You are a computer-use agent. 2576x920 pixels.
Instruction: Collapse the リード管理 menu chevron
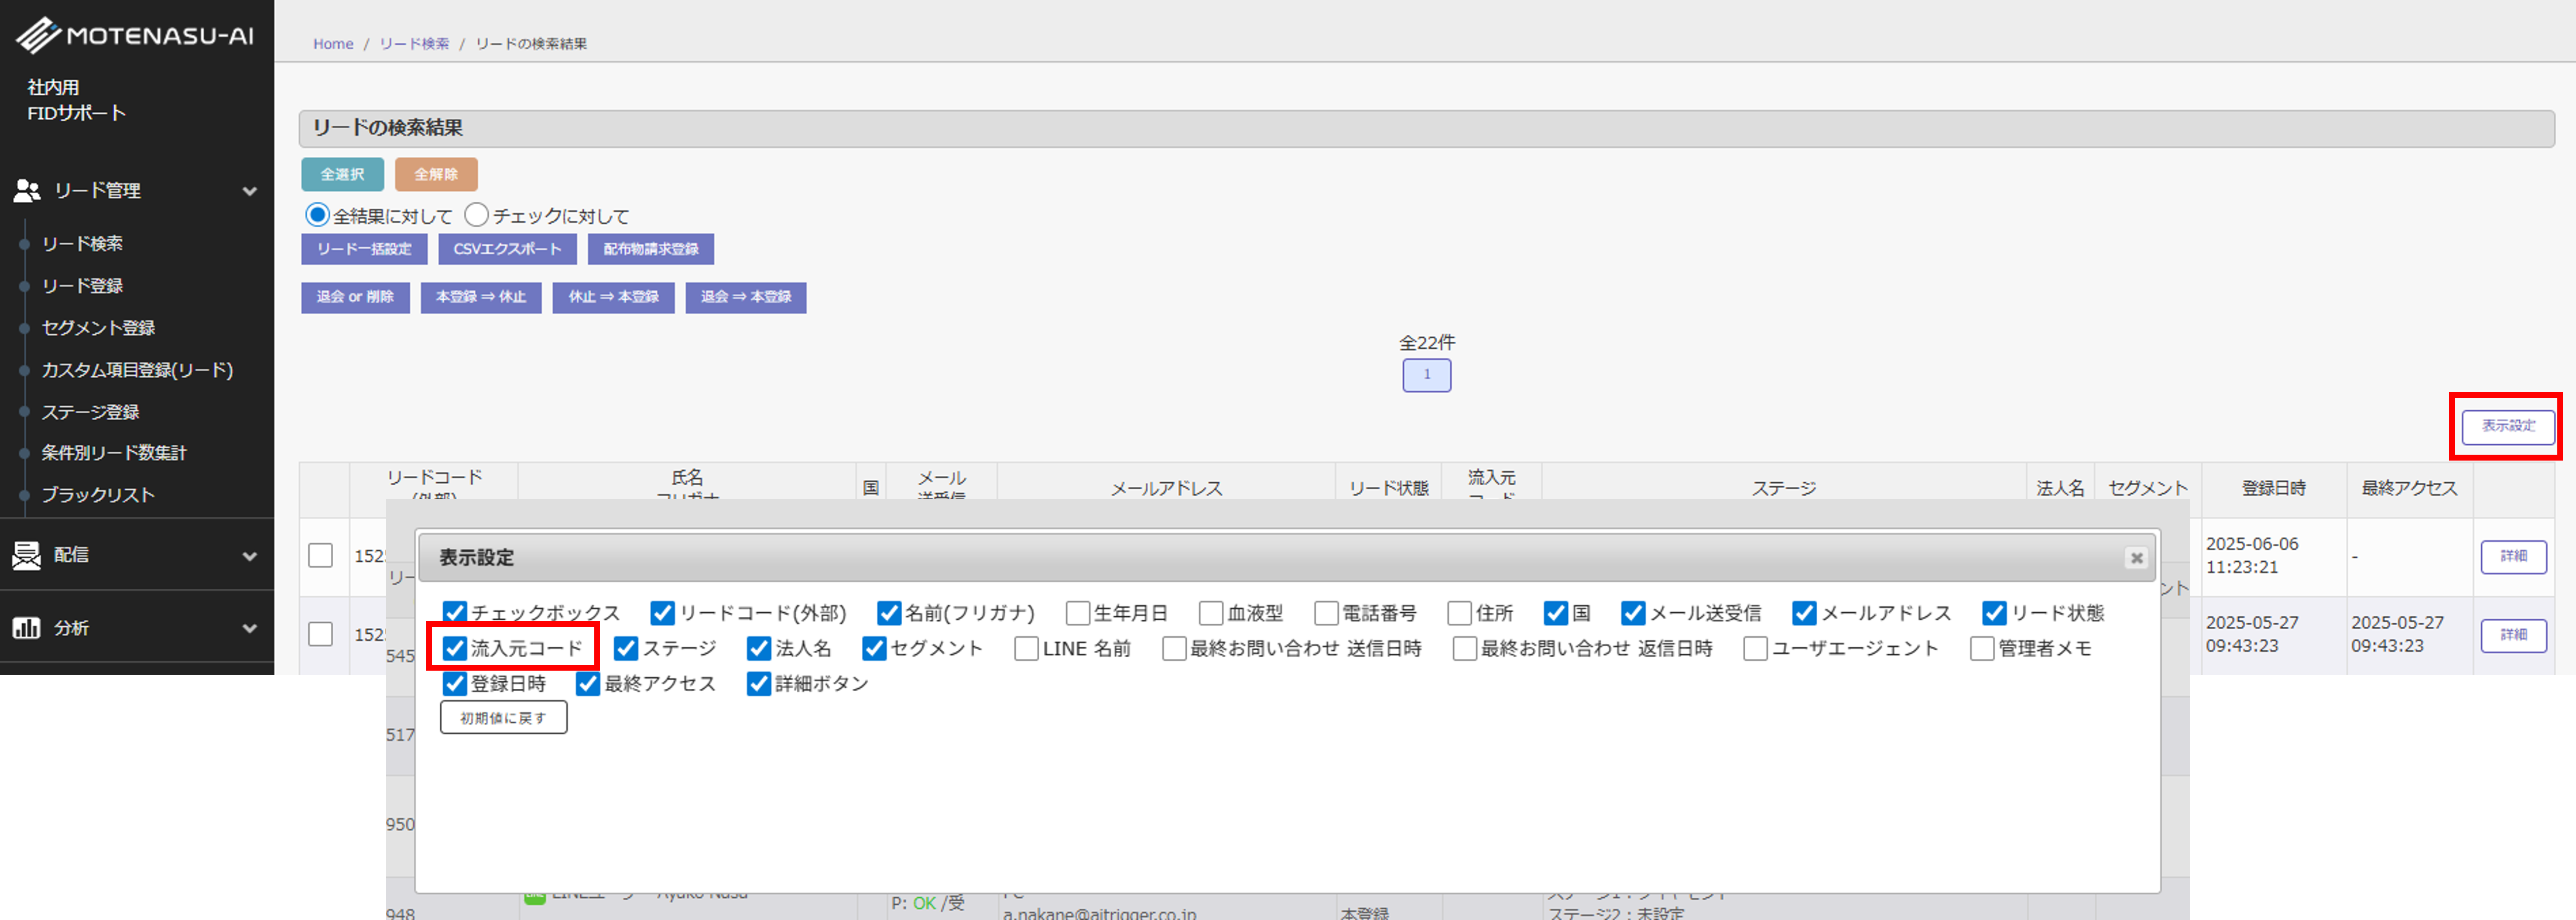250,191
